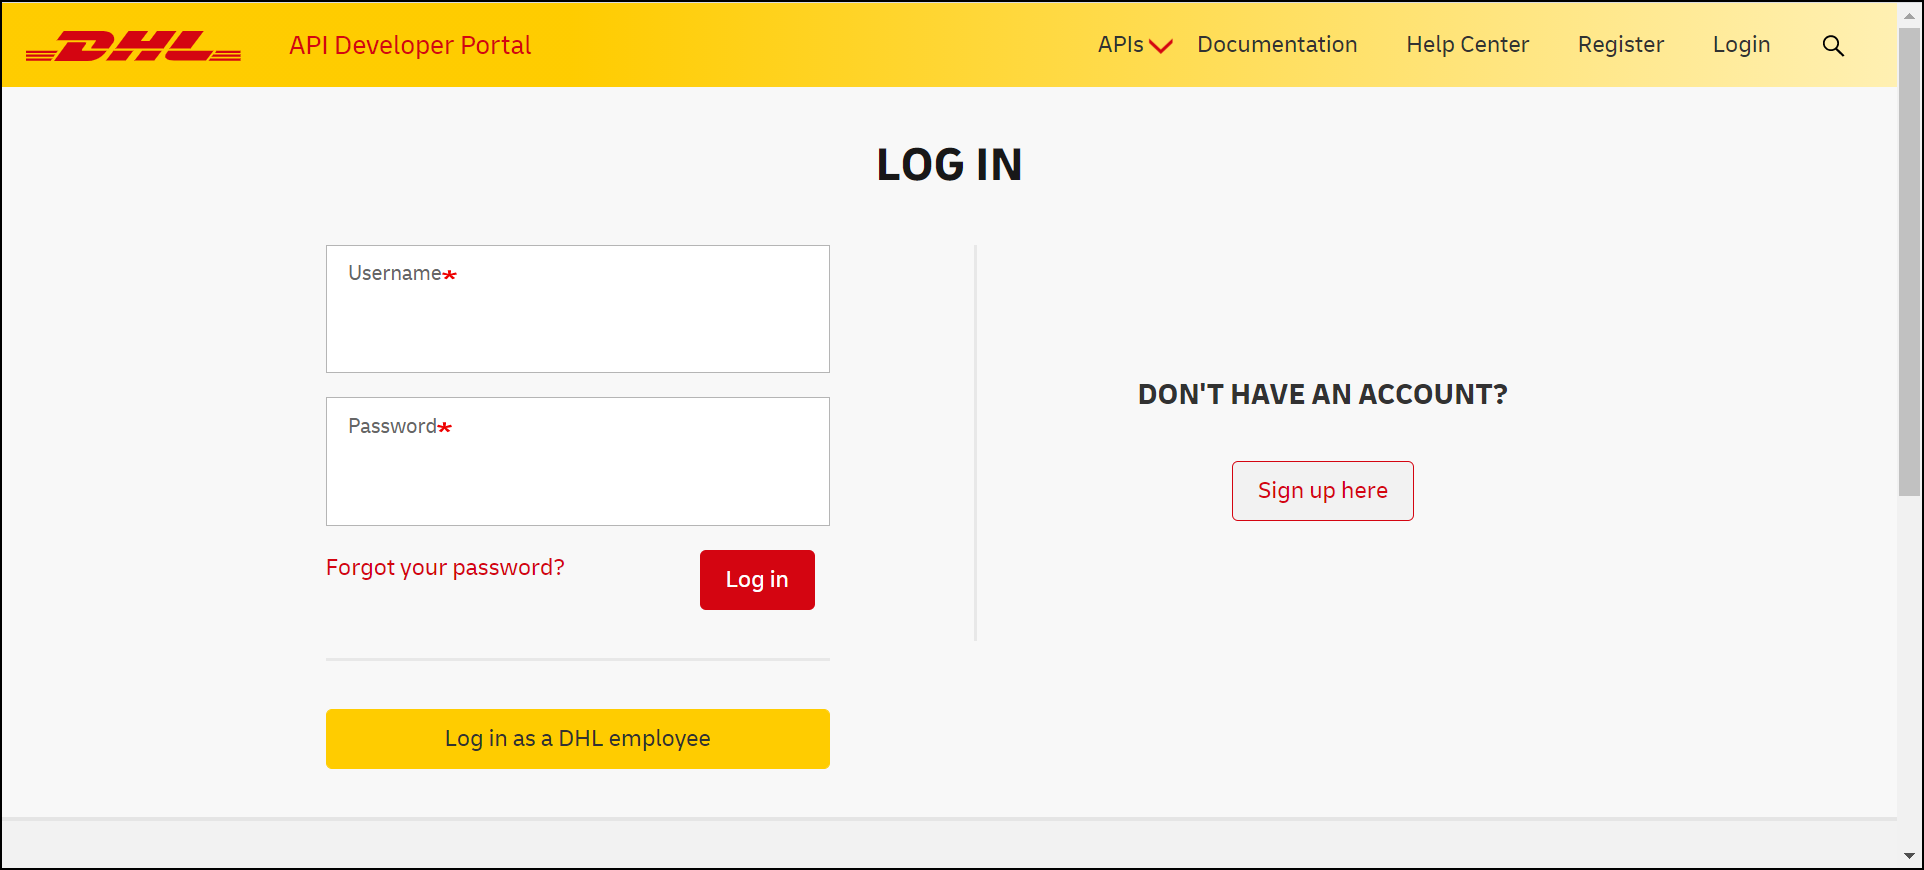The image size is (1924, 870).
Task: Click the DHL logo
Action: click(133, 46)
